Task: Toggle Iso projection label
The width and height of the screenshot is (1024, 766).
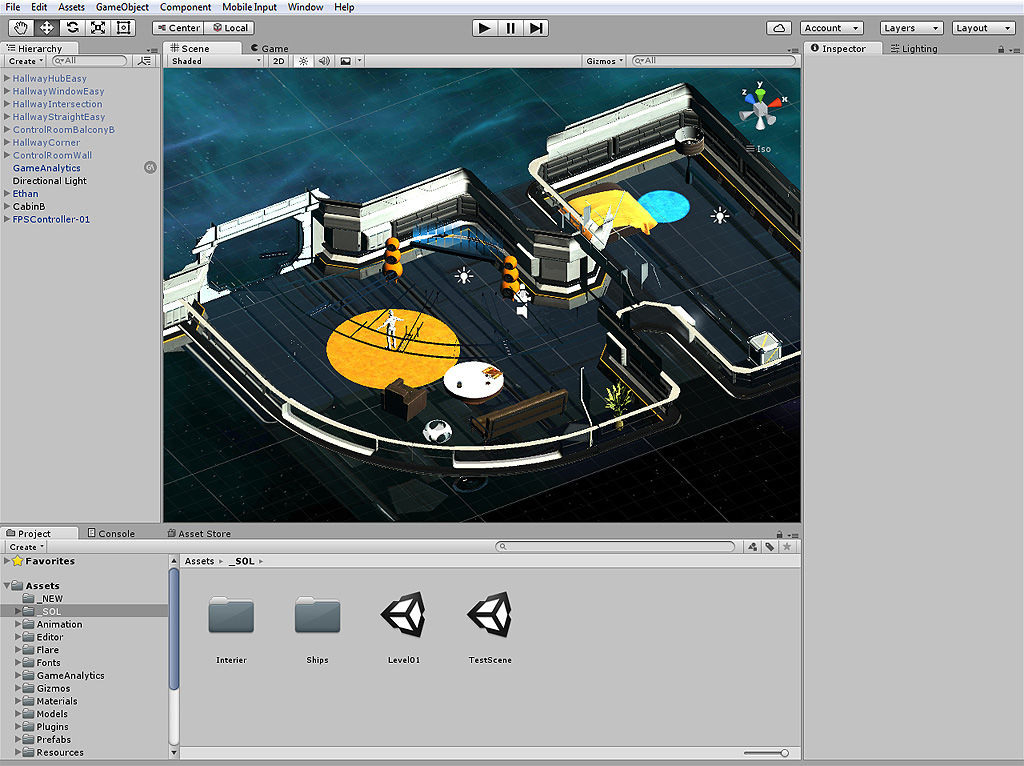Action: click(758, 149)
